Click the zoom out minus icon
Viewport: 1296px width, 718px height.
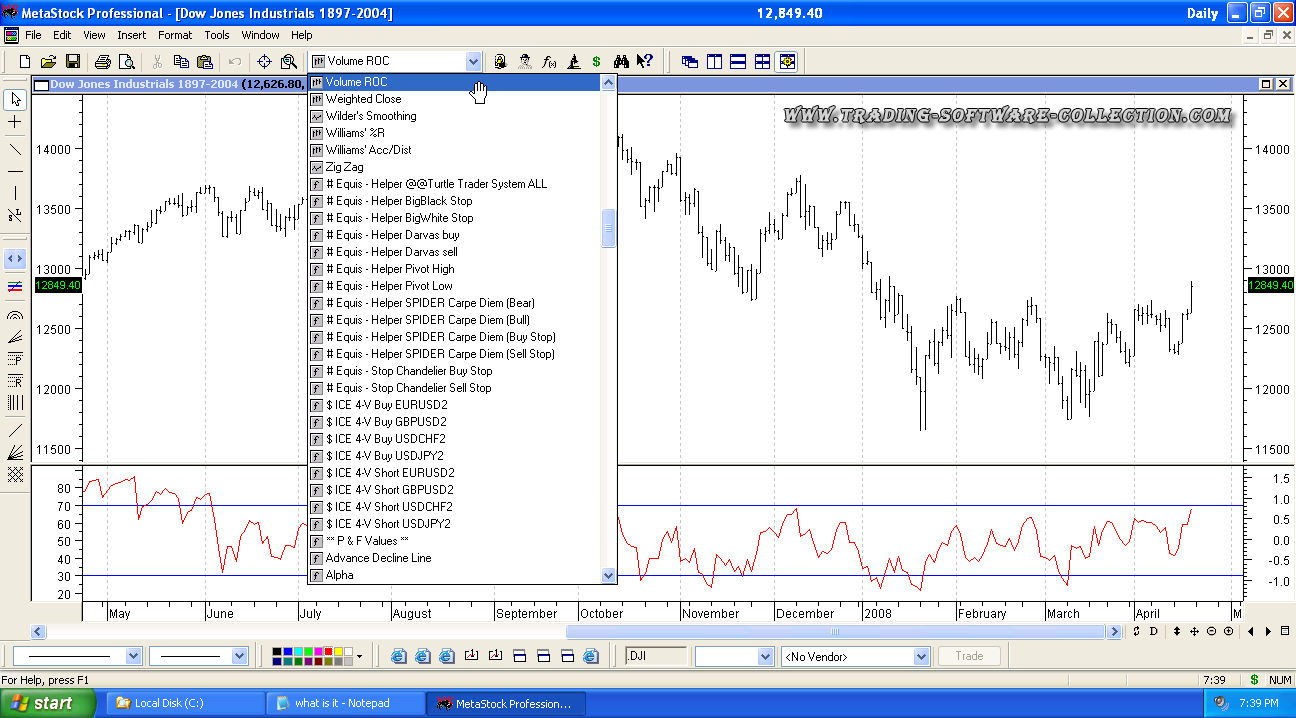[x=1211, y=632]
